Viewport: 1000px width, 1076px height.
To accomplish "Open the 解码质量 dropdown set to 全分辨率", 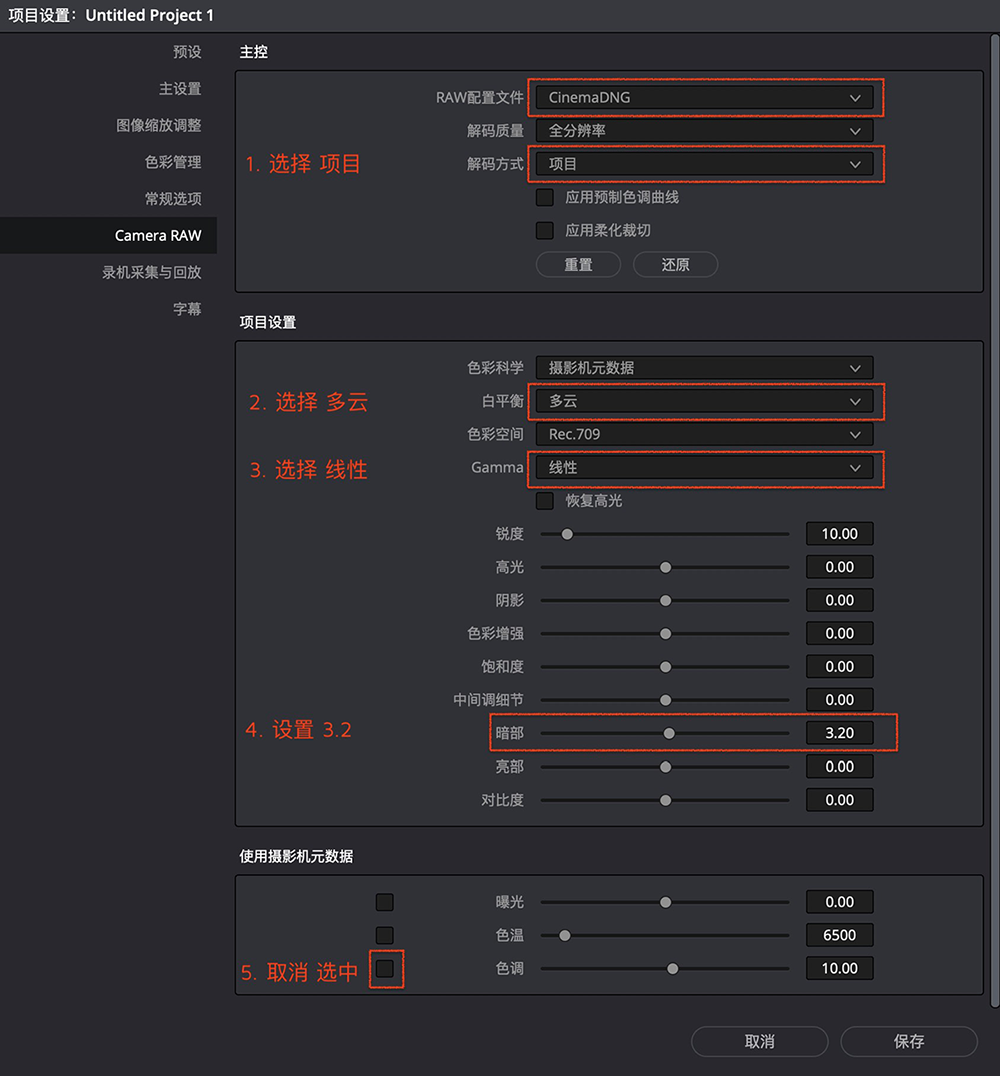I will pos(705,130).
